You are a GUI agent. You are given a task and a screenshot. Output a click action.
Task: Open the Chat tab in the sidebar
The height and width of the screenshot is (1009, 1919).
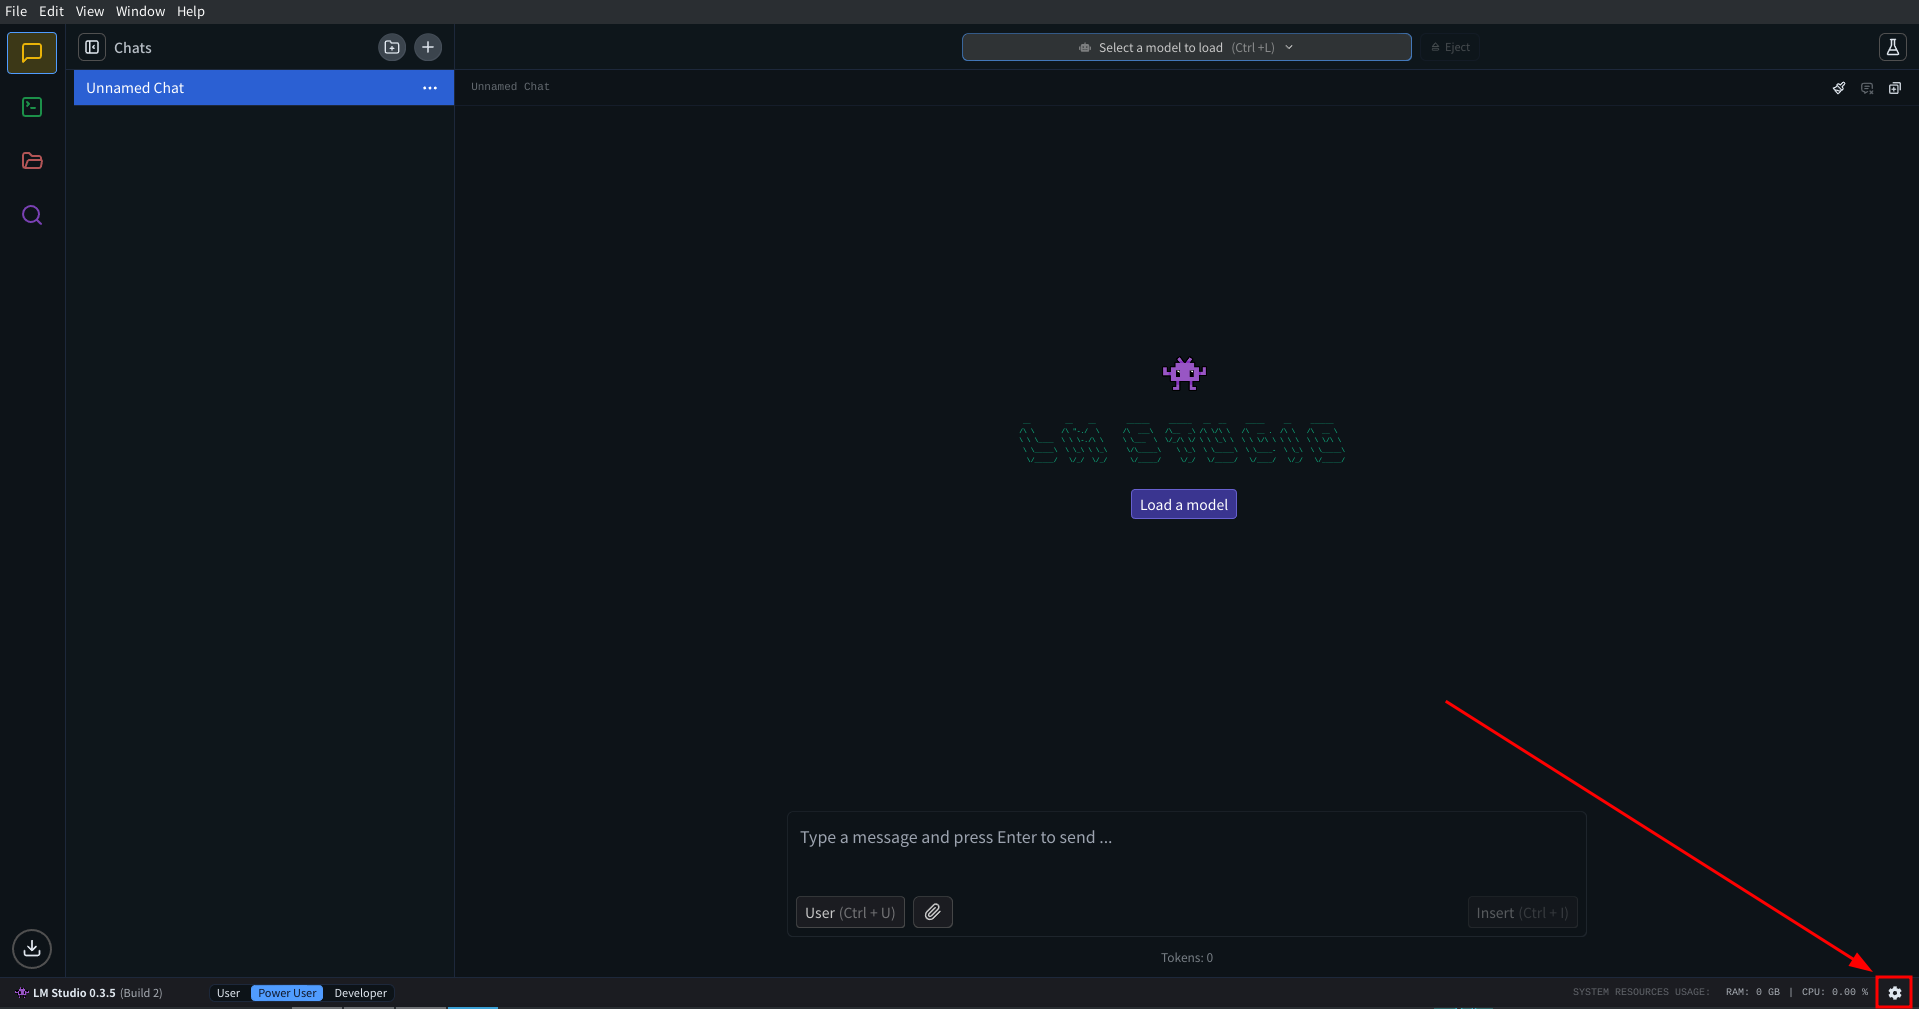(x=32, y=53)
